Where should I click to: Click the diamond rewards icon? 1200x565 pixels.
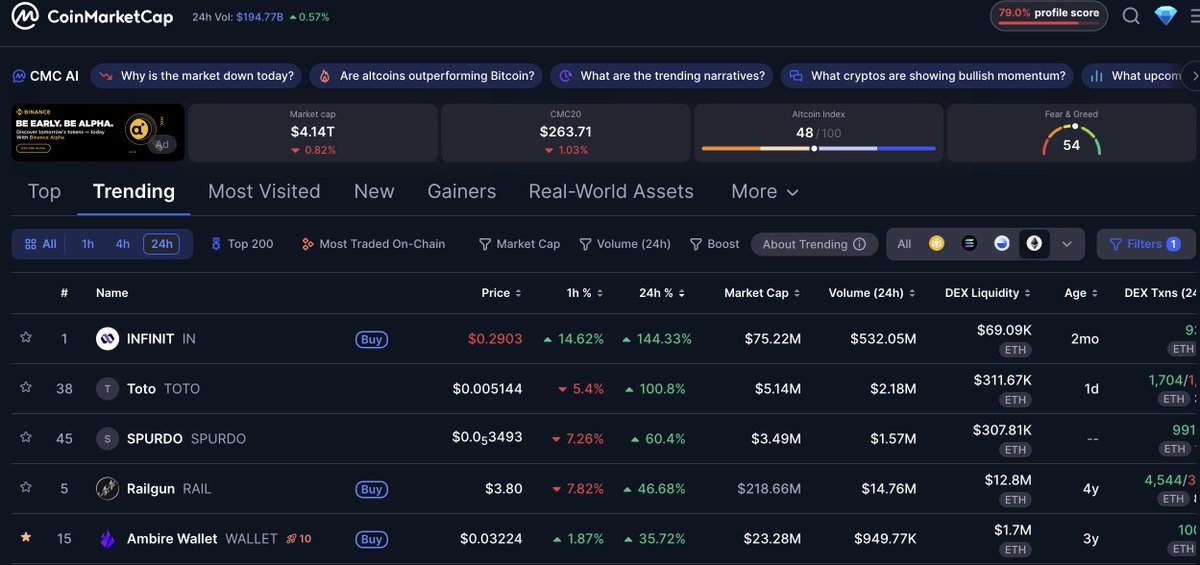pos(1166,16)
